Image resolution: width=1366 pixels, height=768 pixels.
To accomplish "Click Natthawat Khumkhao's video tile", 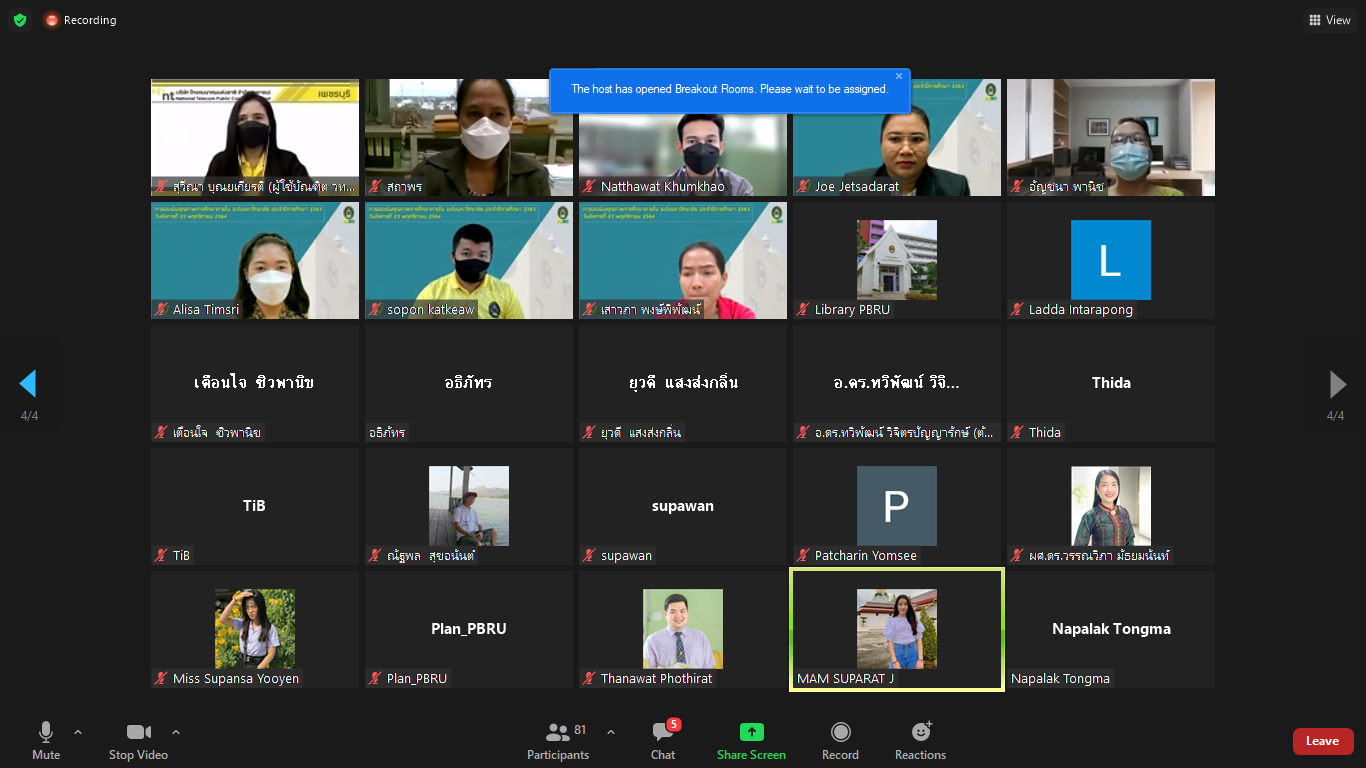I will pos(682,137).
